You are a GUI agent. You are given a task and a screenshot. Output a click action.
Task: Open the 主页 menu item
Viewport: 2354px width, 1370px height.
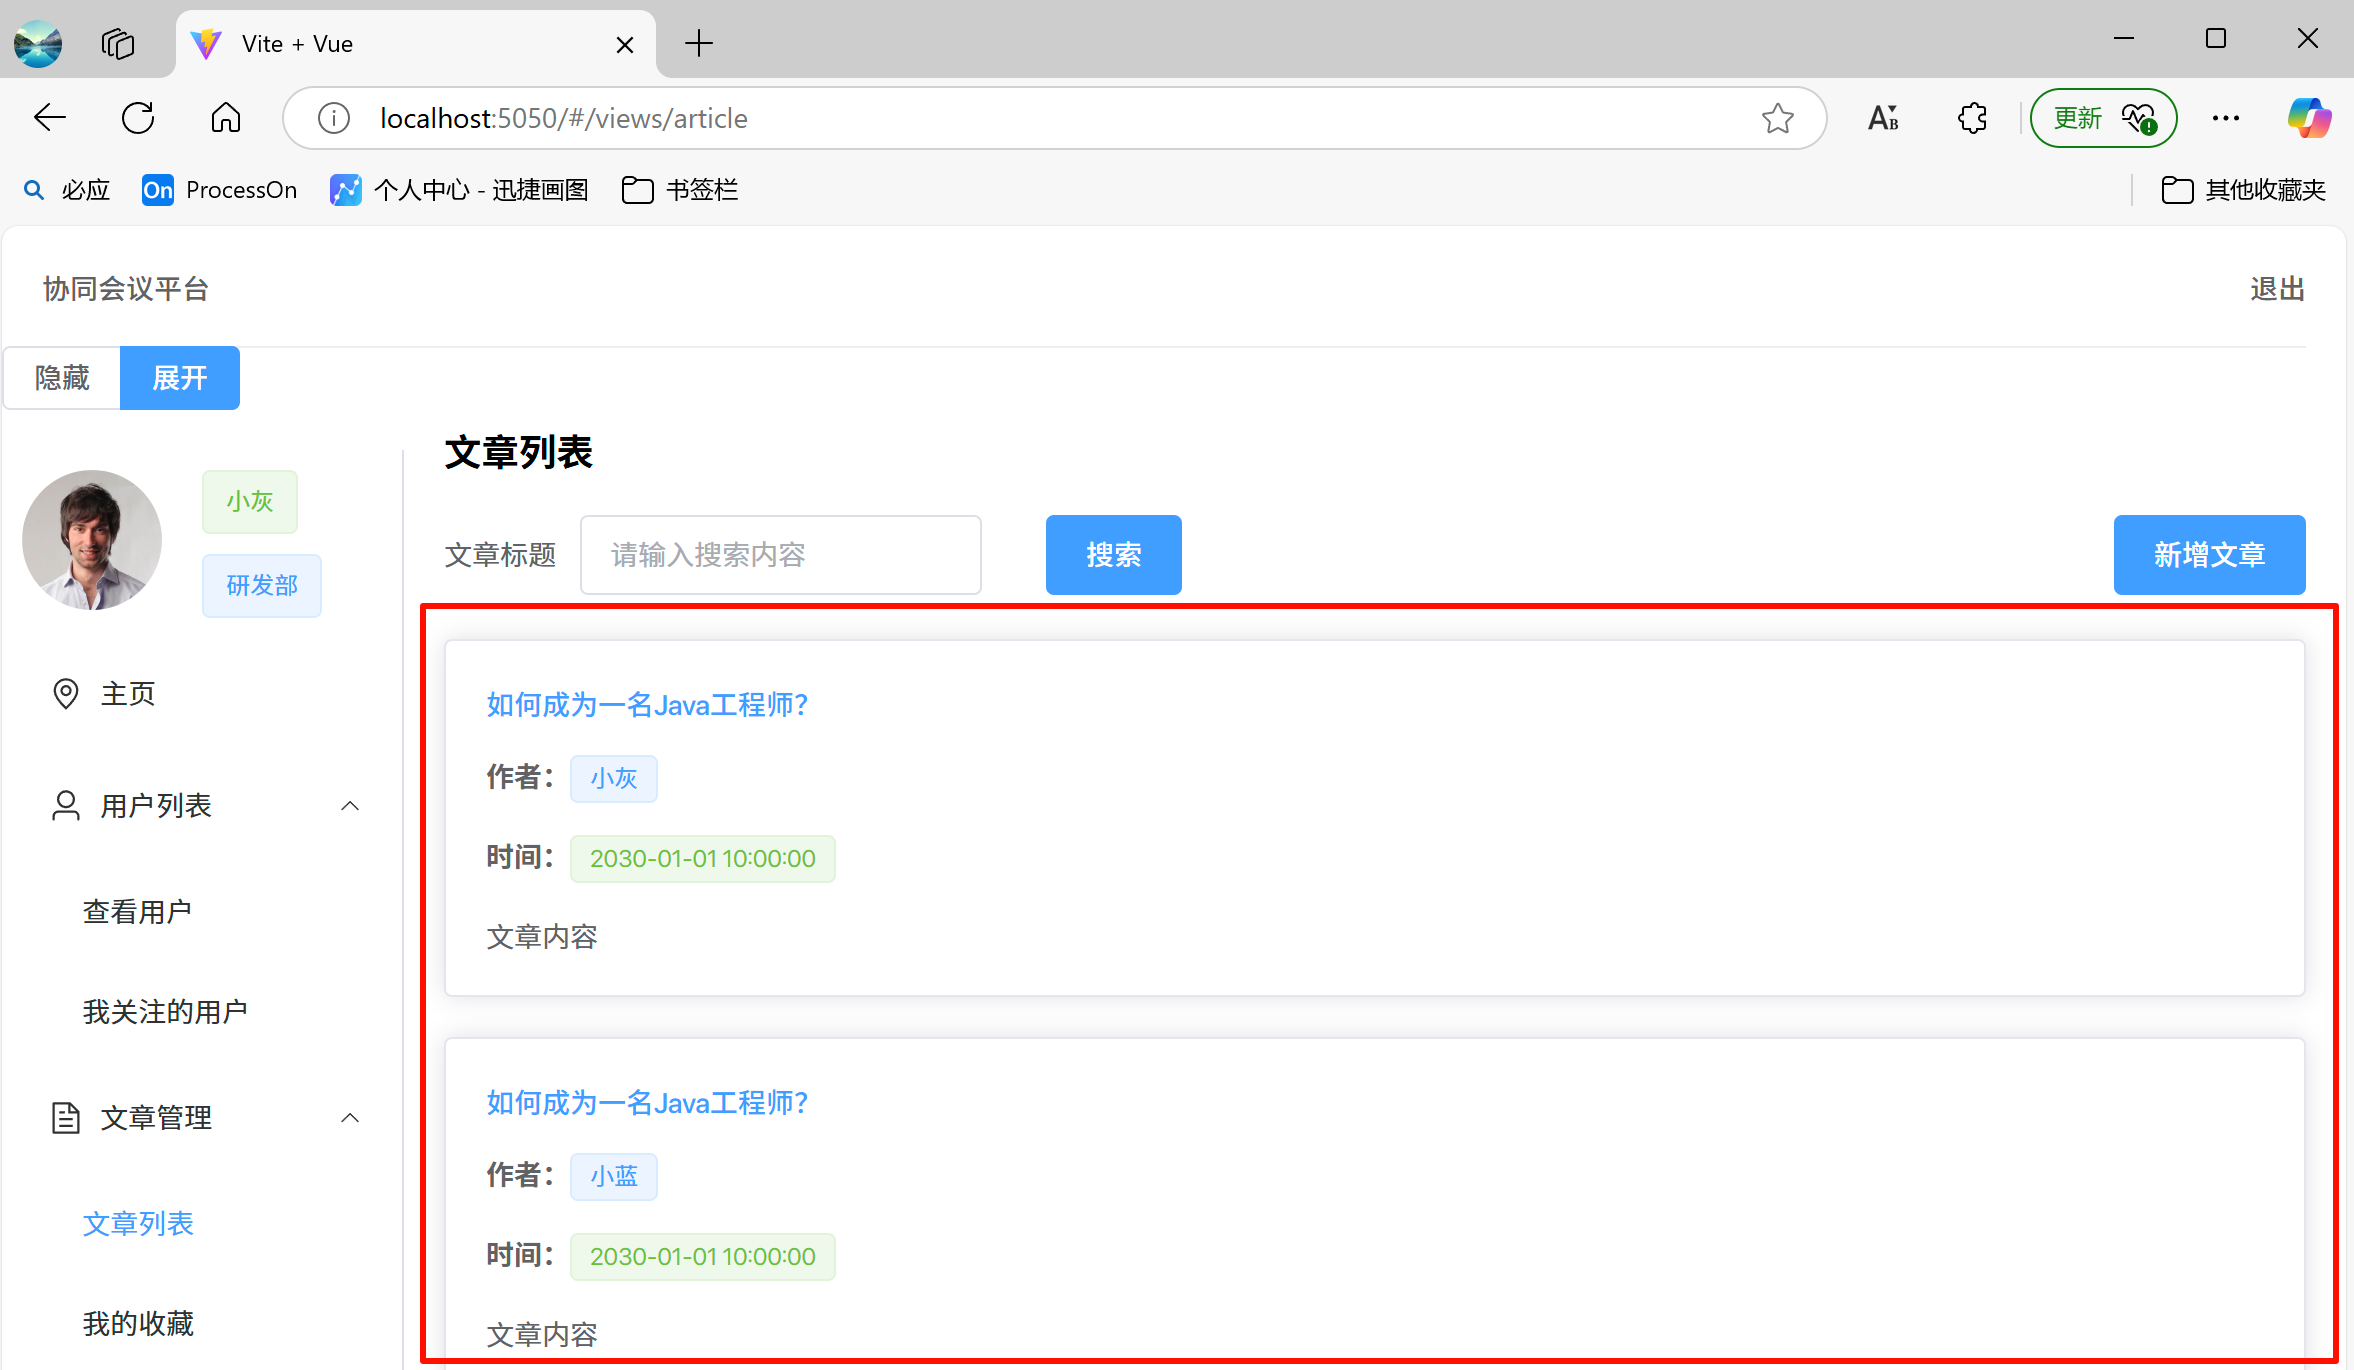tap(202, 694)
